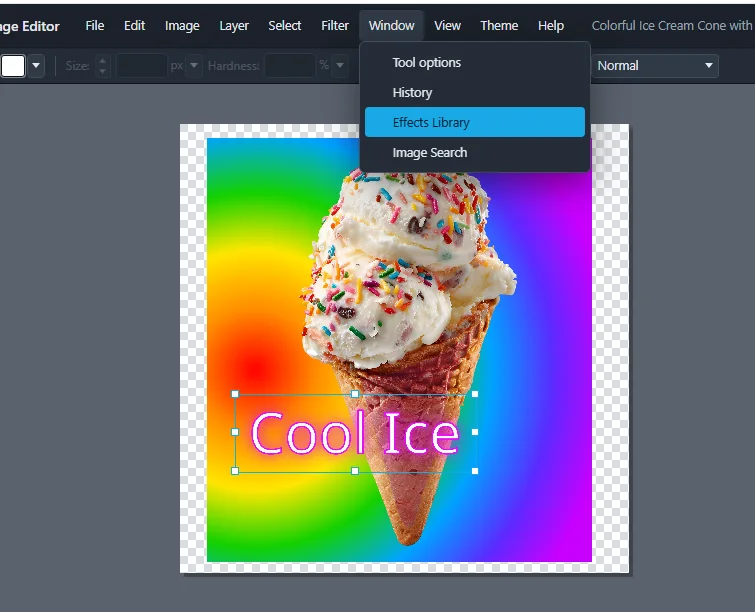Click the Cool Ice text layer
The height and width of the screenshot is (612, 755).
point(354,432)
